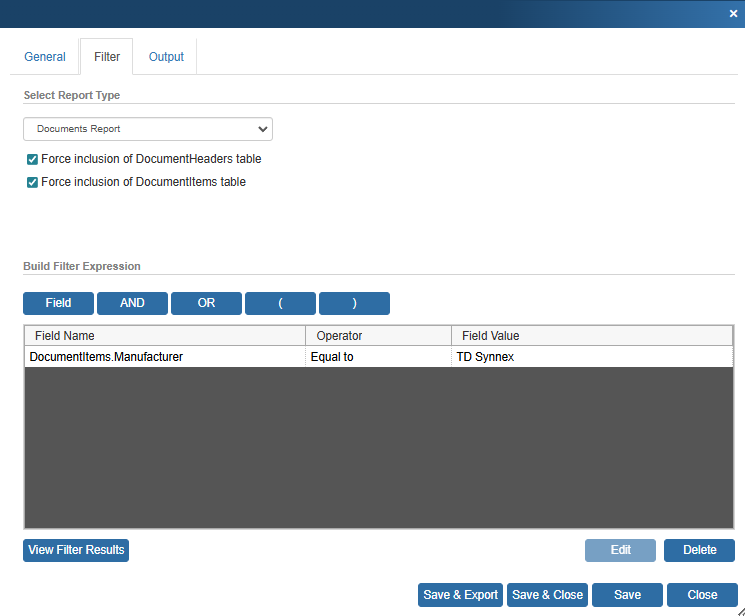745x616 pixels.
Task: Switch to the General tab
Action: point(45,57)
